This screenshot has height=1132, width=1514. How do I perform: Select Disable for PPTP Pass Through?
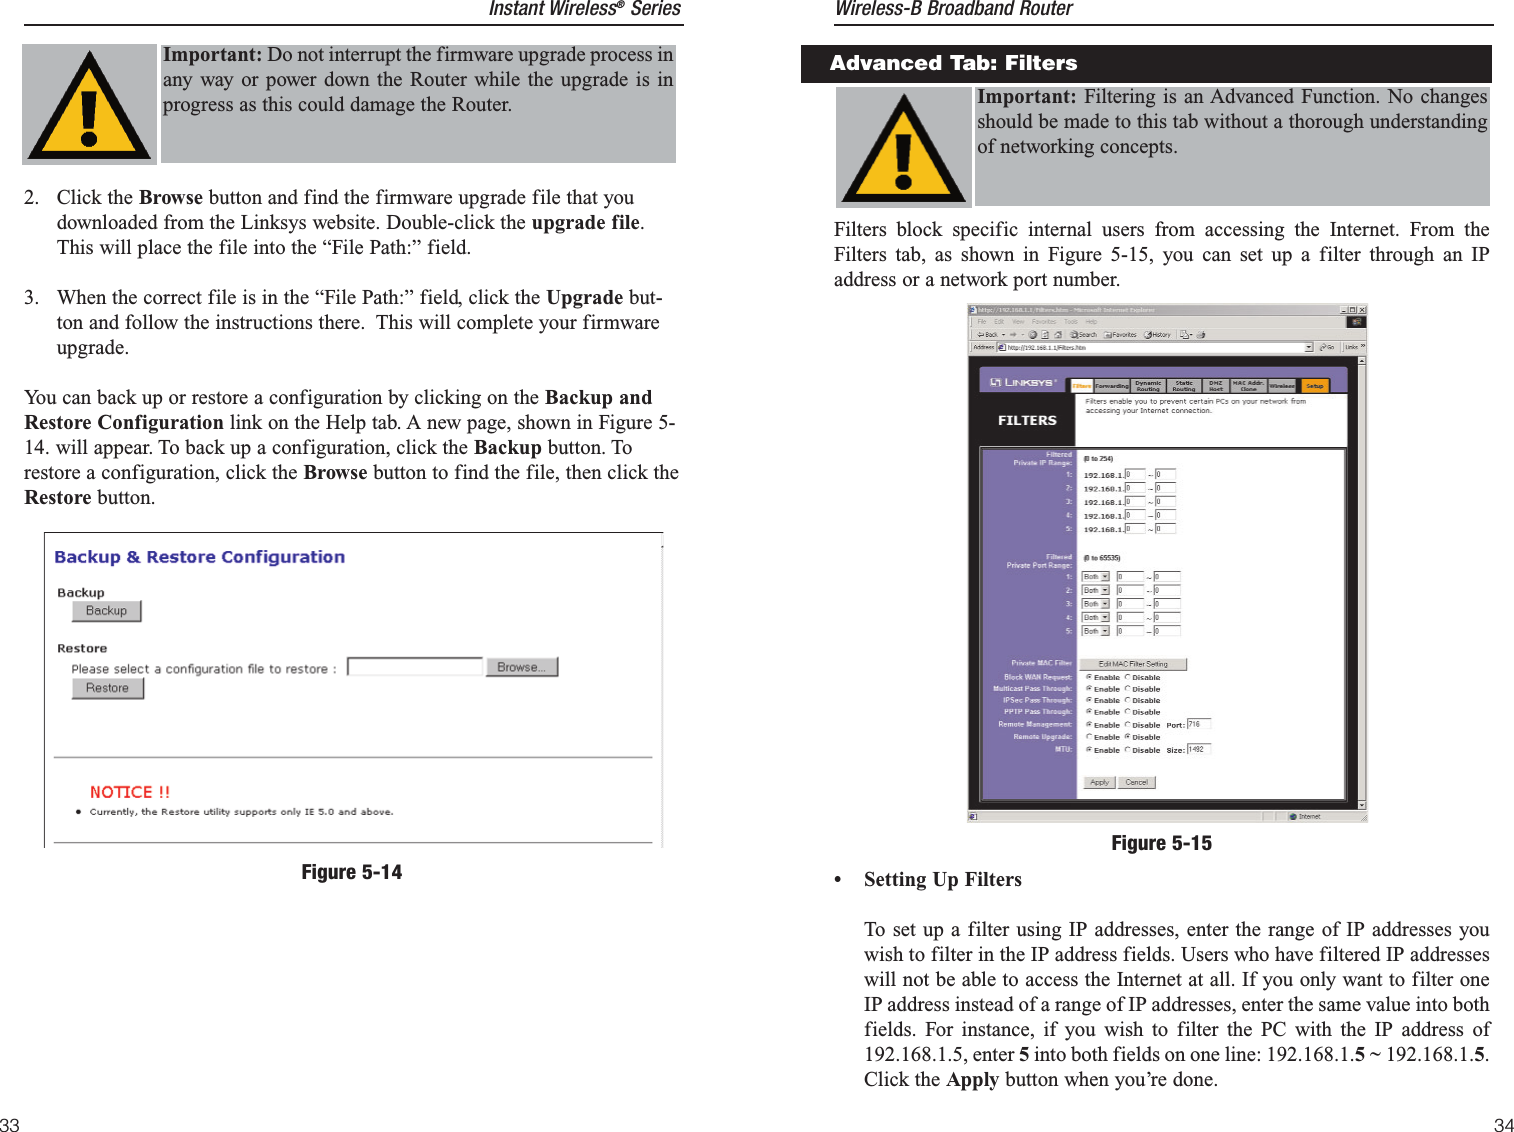point(1127,711)
